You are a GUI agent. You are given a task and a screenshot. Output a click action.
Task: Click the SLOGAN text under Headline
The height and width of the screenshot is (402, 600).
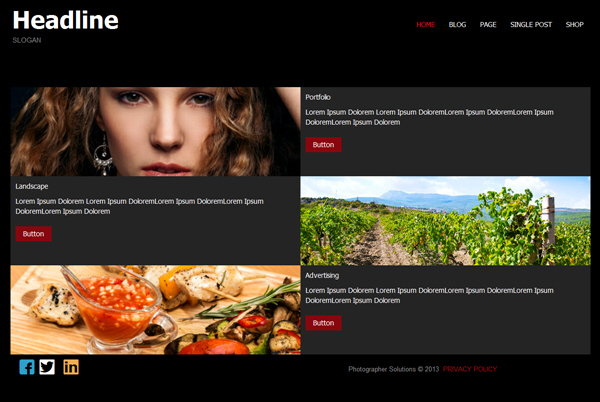(x=27, y=40)
